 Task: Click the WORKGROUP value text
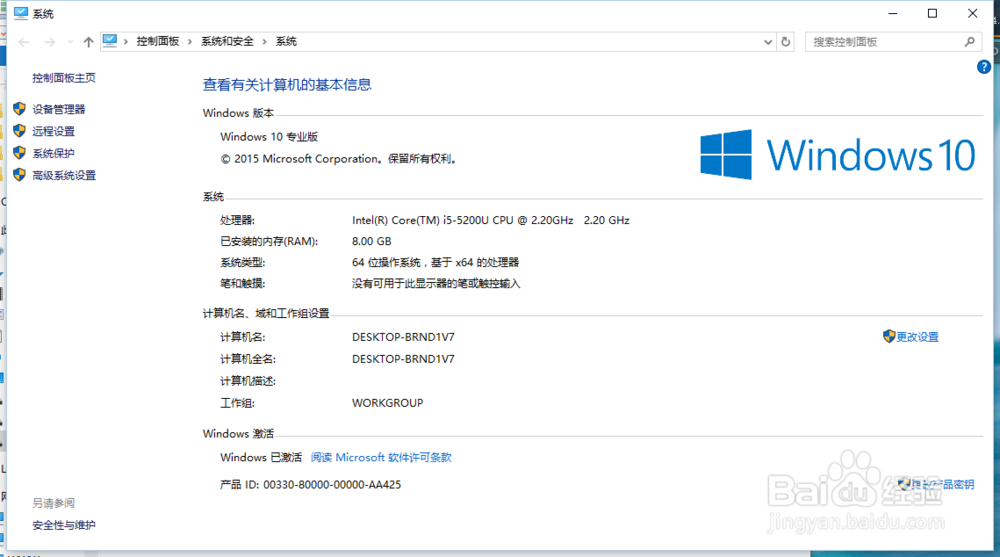387,403
